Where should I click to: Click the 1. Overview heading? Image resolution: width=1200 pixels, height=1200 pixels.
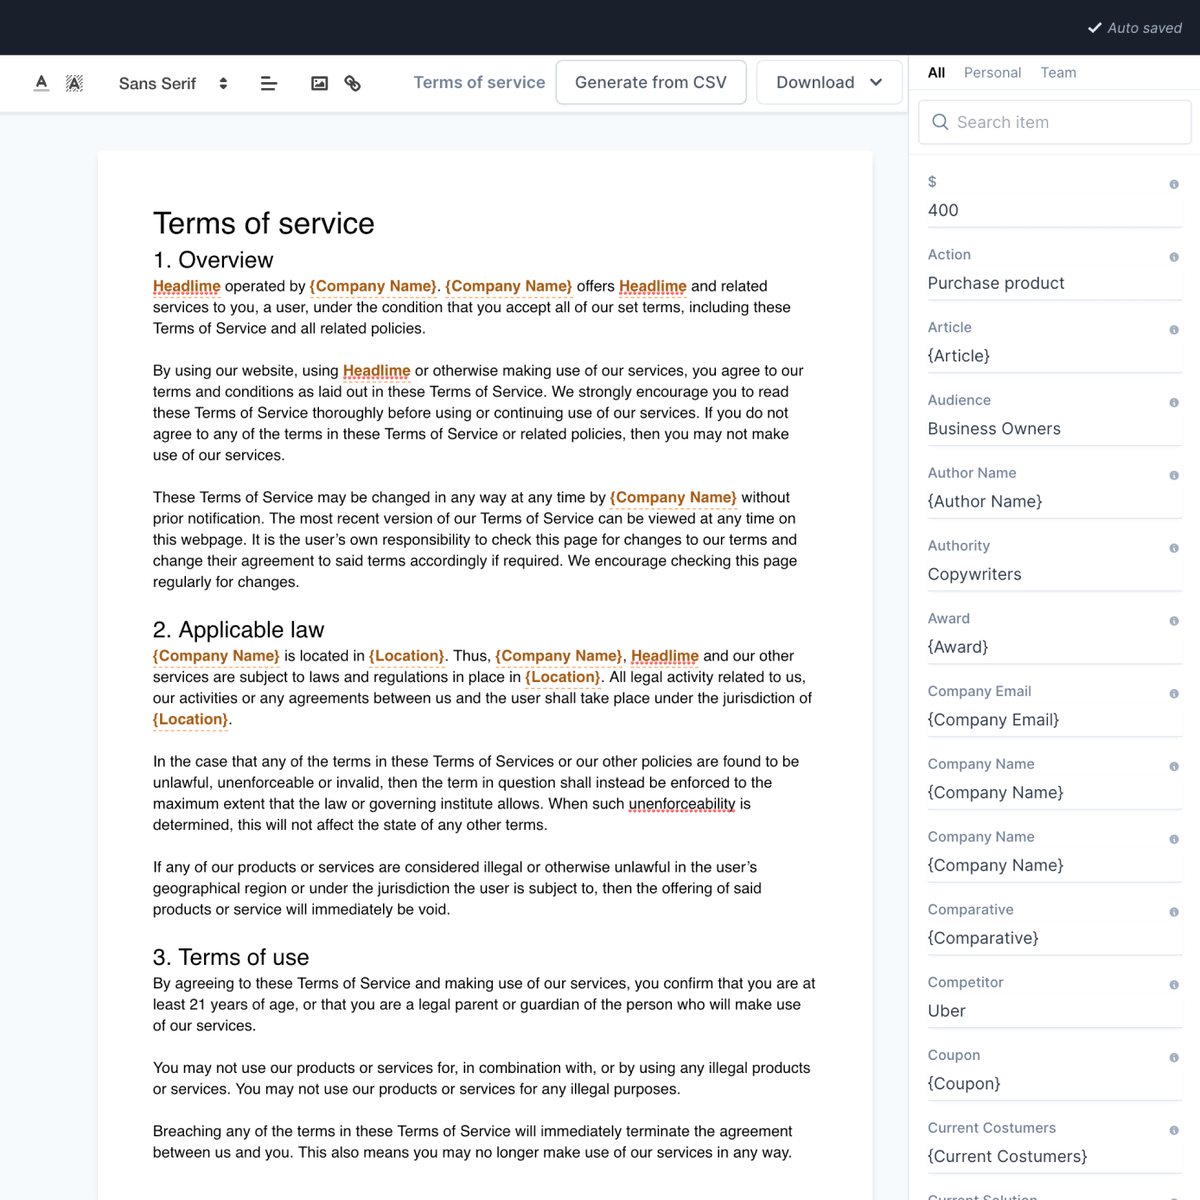pyautogui.click(x=213, y=260)
